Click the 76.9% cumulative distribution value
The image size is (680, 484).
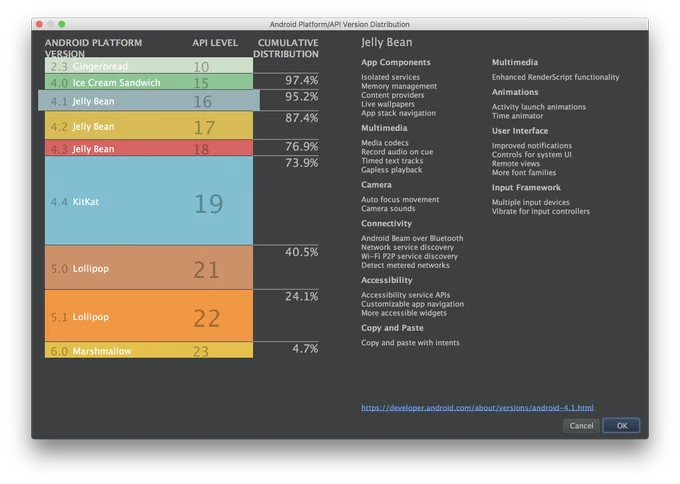click(x=301, y=147)
